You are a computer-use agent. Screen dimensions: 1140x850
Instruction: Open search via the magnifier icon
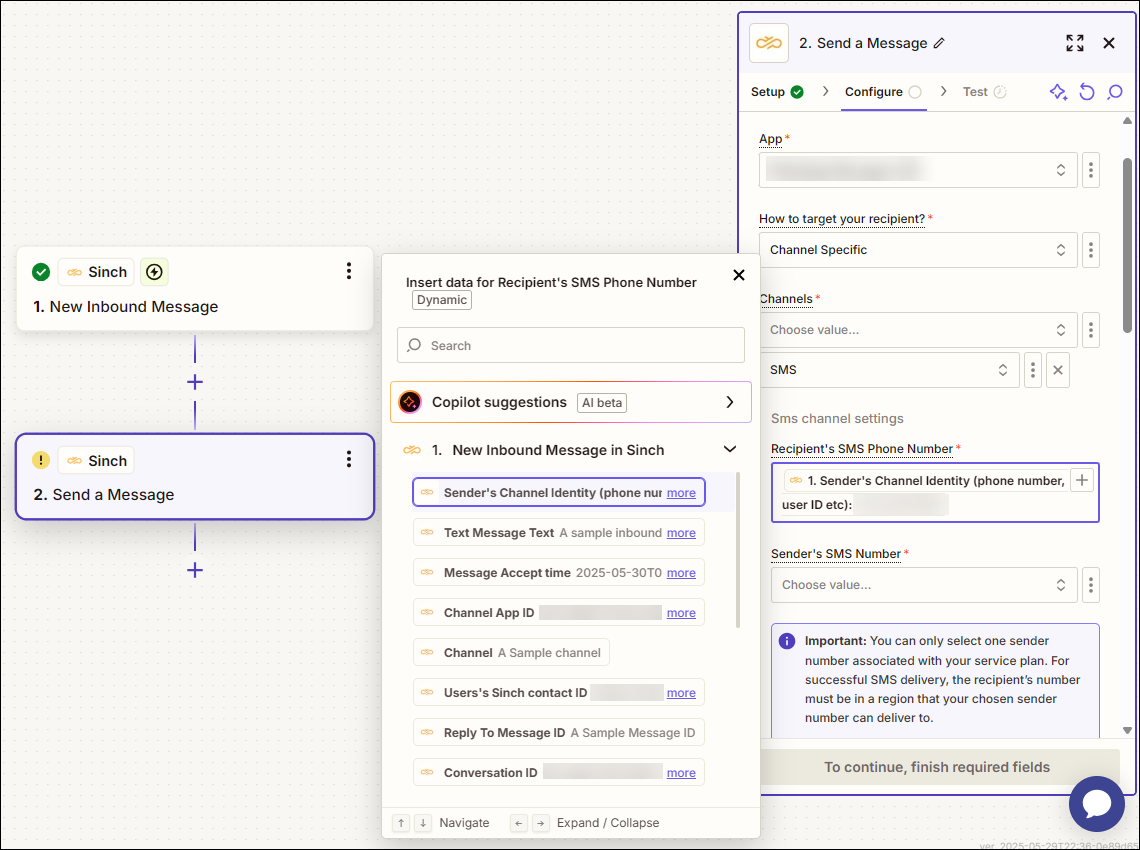[1114, 91]
